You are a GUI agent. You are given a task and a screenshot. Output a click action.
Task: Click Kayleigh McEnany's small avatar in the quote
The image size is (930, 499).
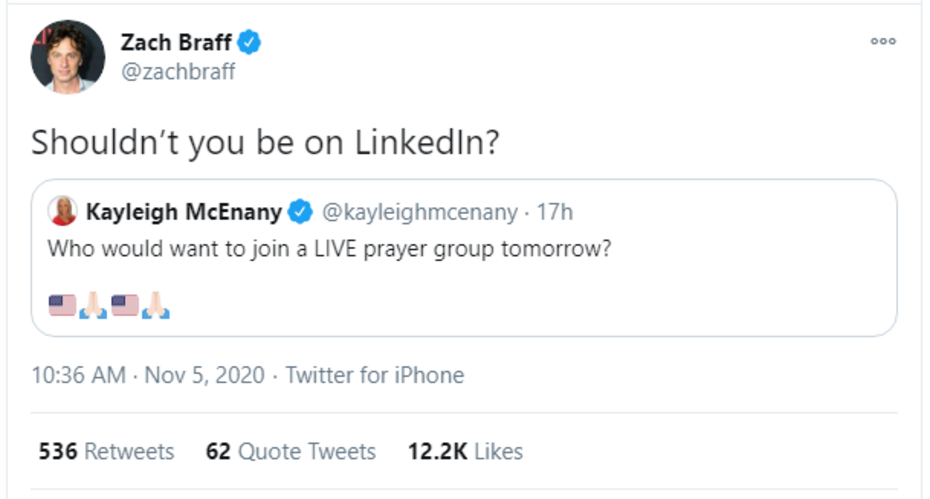[x=63, y=212]
